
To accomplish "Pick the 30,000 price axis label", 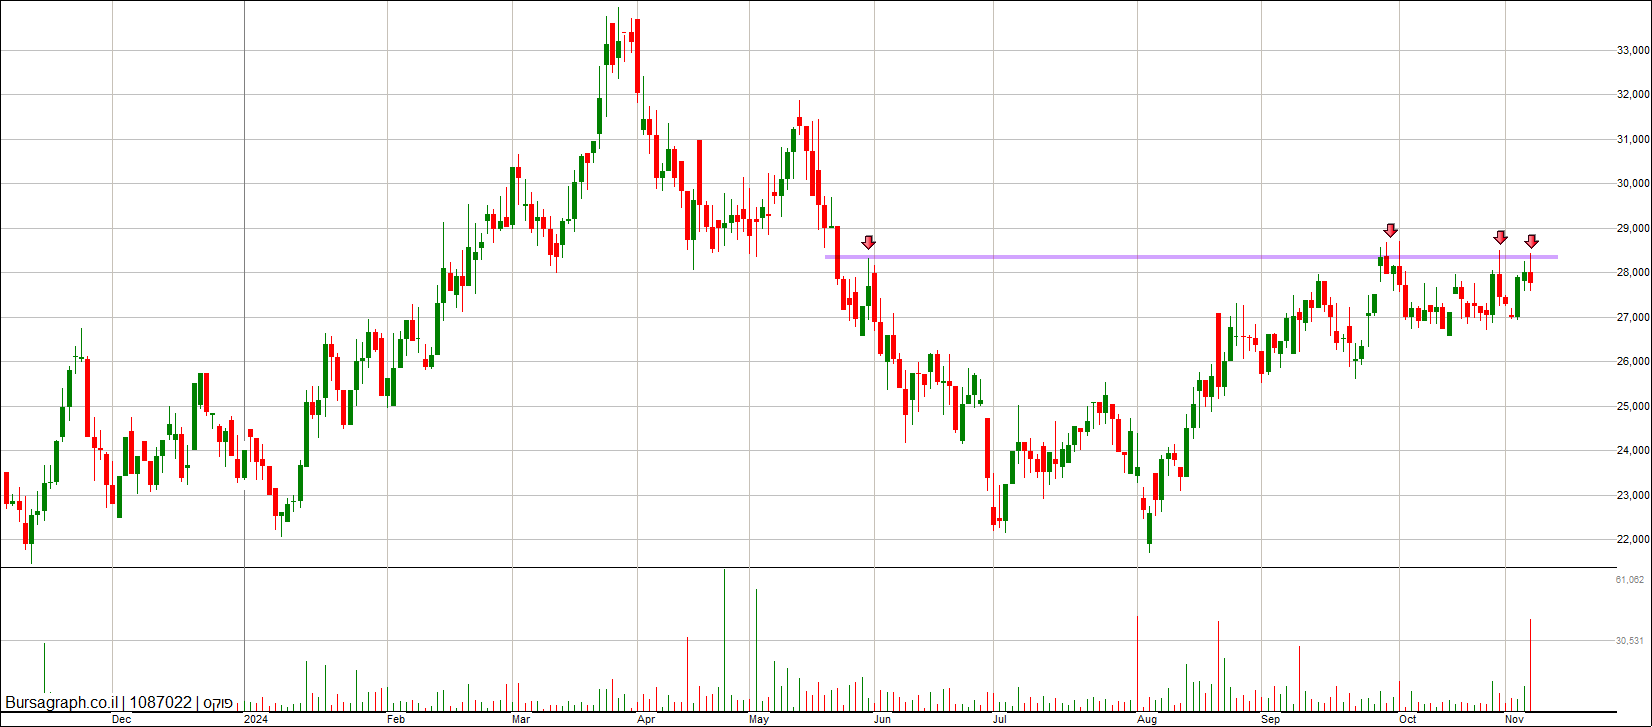I will point(1633,184).
